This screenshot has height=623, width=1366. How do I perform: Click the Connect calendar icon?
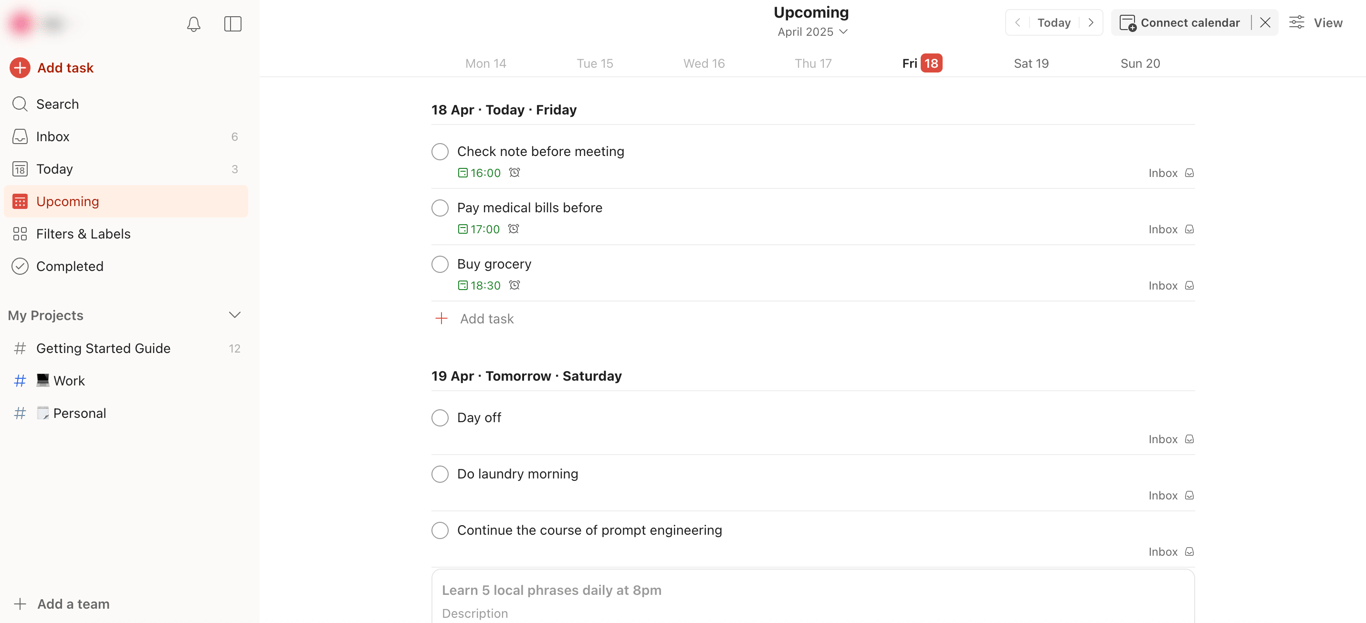click(x=1128, y=23)
